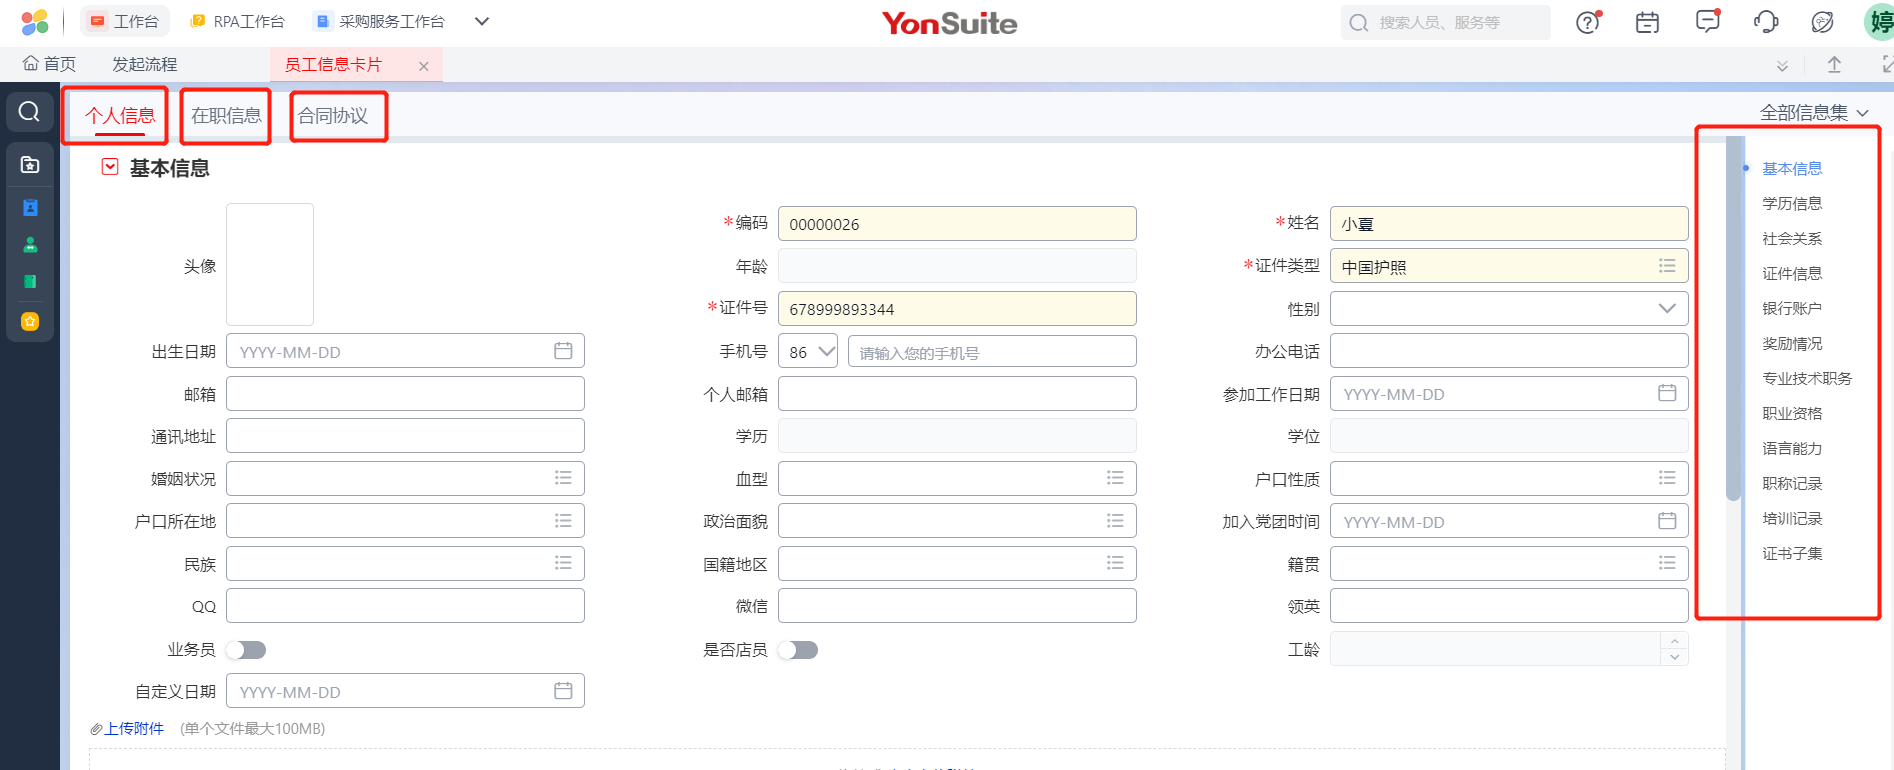Viewport: 1894px width, 770px height.
Task: Expand the workbench list chevron in header
Action: 482,21
